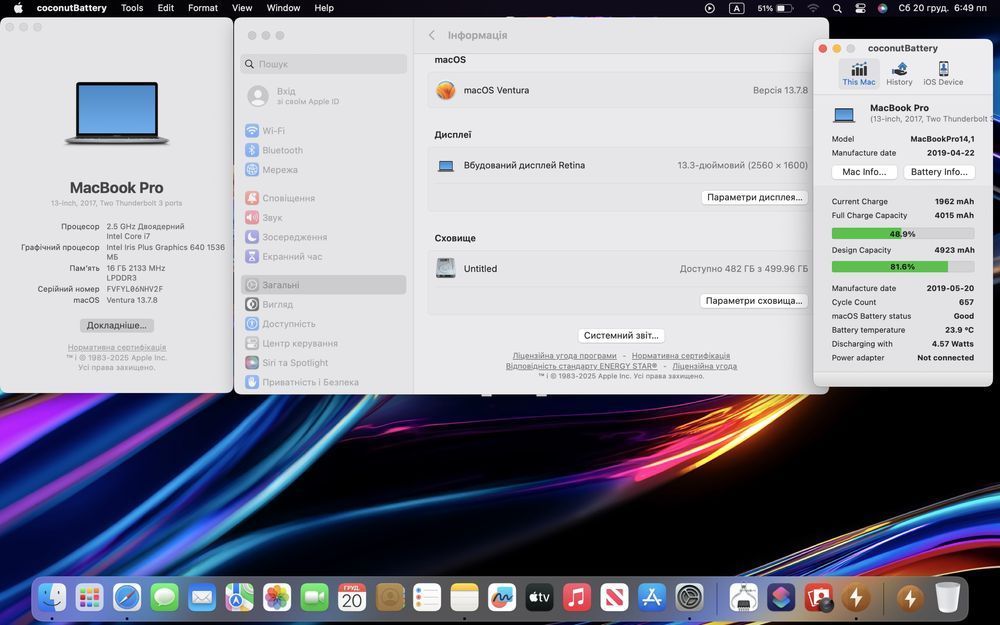
Task: Open Нормативна сертифікація link in Settings window
Action: click(x=680, y=356)
